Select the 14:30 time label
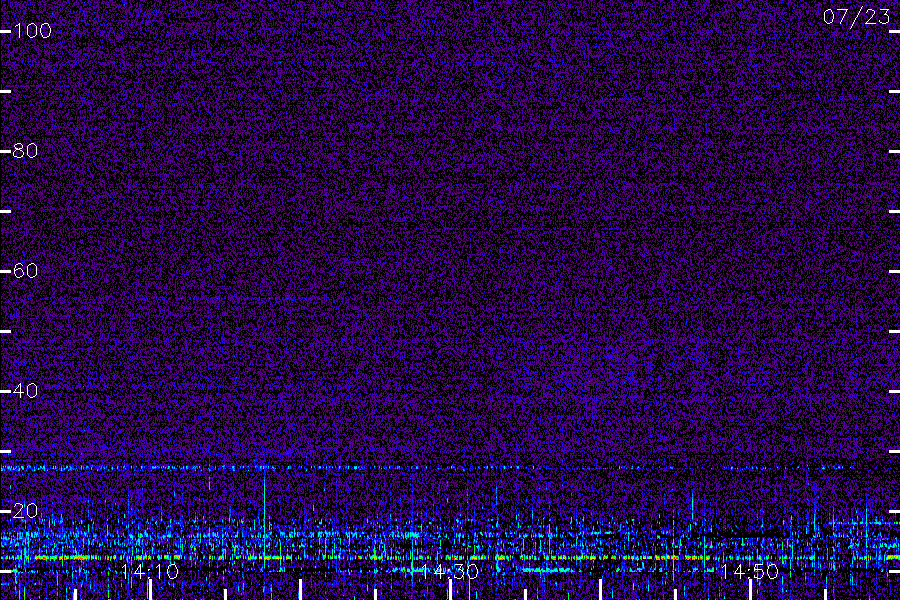This screenshot has width=900, height=600. pyautogui.click(x=450, y=571)
